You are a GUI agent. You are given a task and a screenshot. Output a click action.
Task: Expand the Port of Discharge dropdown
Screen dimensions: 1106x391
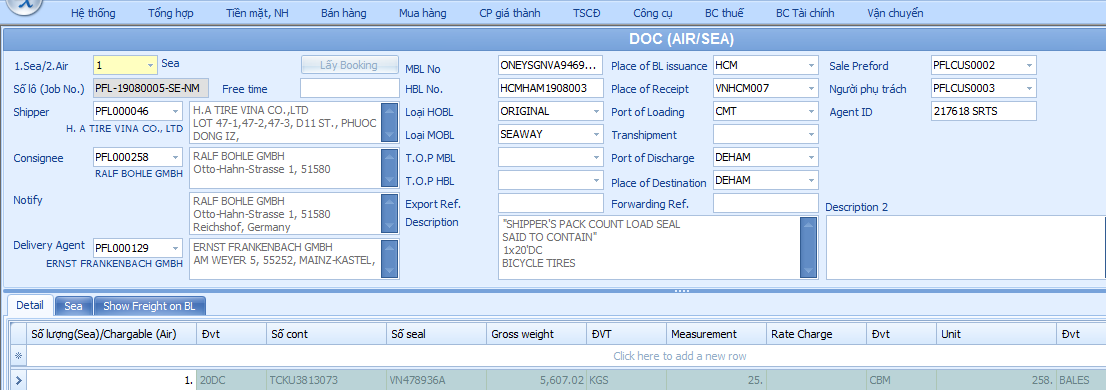coord(812,157)
